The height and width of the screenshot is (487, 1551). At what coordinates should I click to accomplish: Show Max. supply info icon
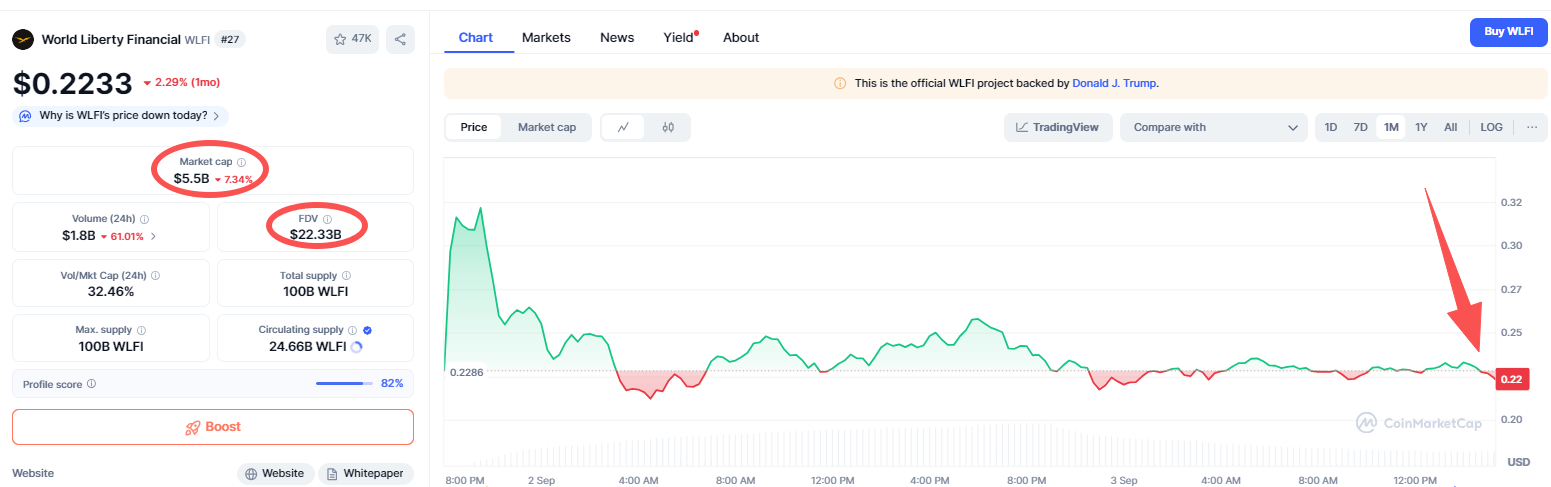(141, 330)
